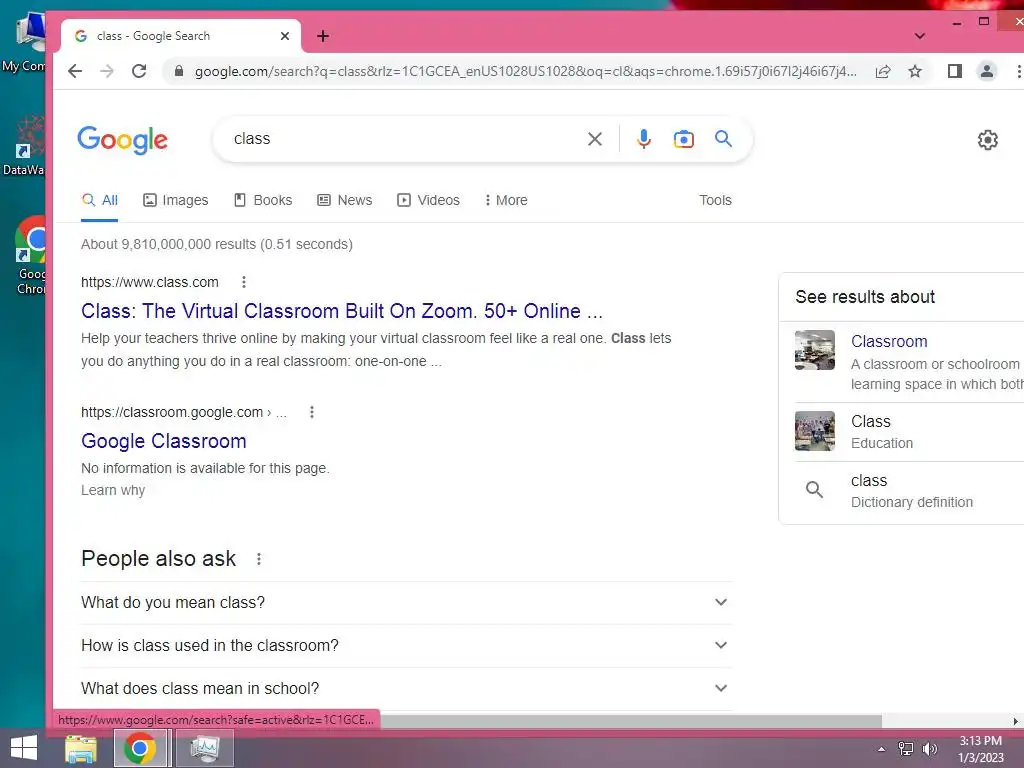1024x768 pixels.
Task: Click the Classroom thumbnail image
Action: click(814, 350)
